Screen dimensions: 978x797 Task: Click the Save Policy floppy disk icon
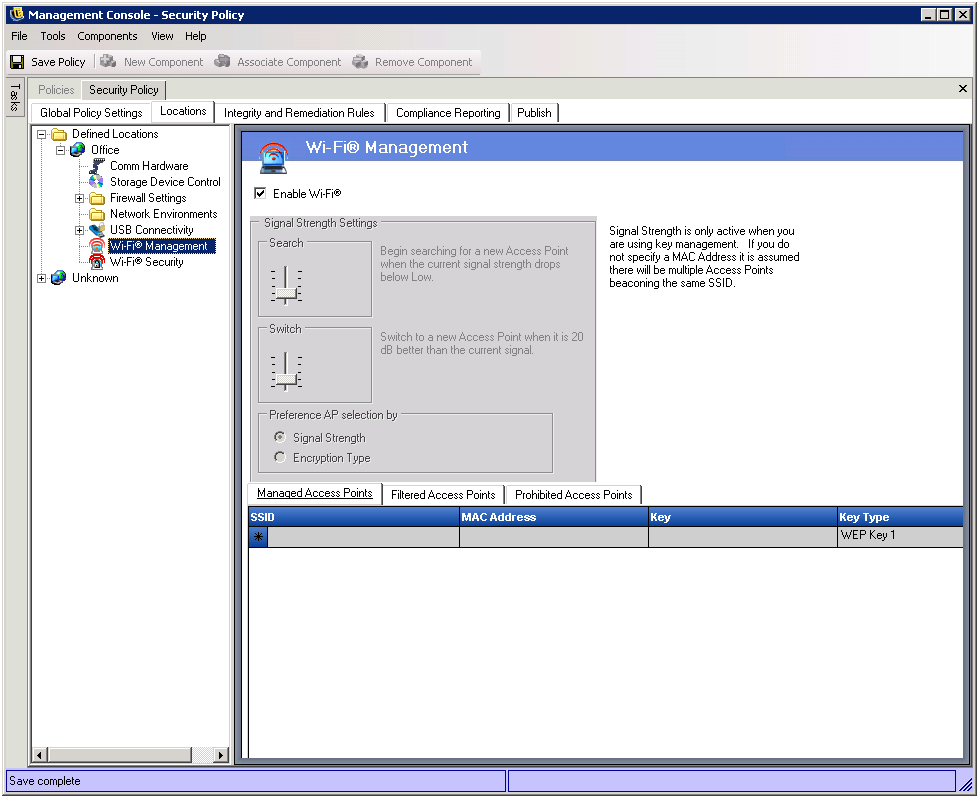pos(17,62)
